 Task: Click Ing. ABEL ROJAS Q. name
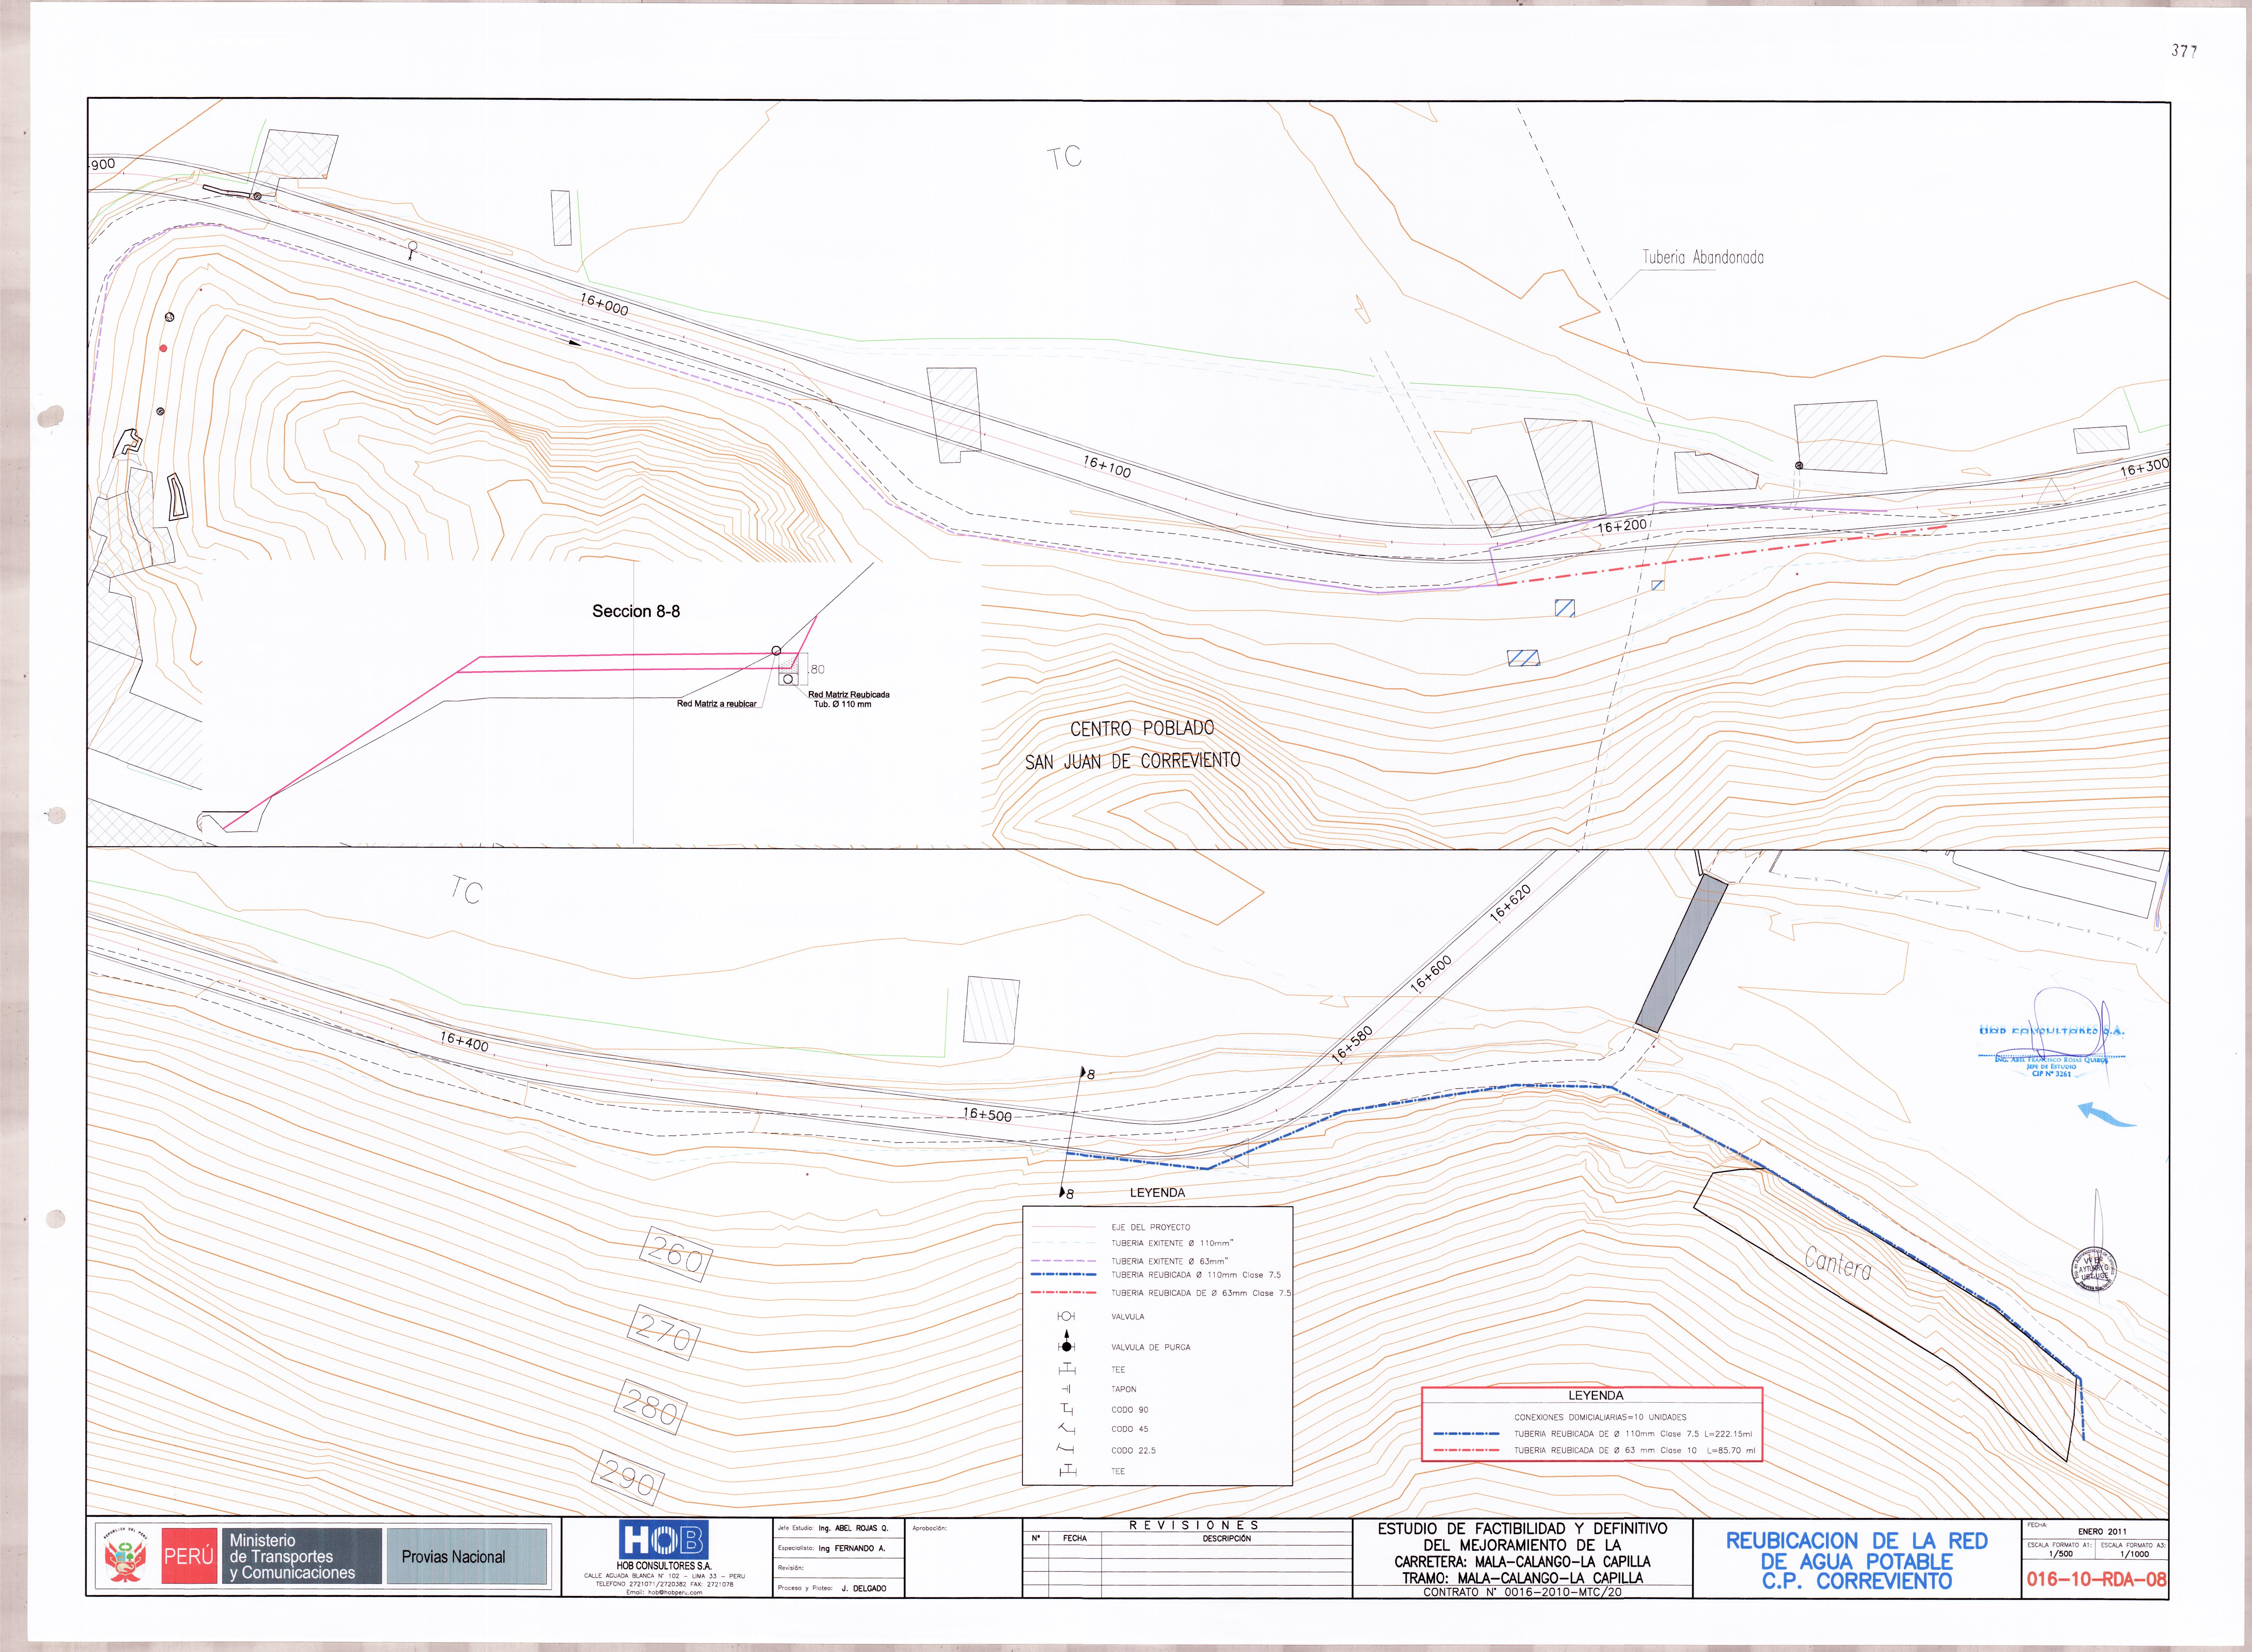click(853, 1528)
